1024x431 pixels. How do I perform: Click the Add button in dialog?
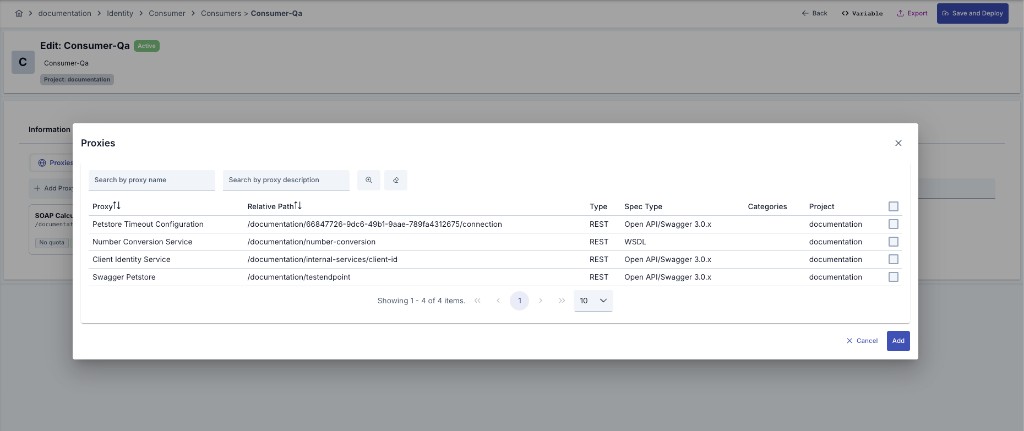point(898,341)
